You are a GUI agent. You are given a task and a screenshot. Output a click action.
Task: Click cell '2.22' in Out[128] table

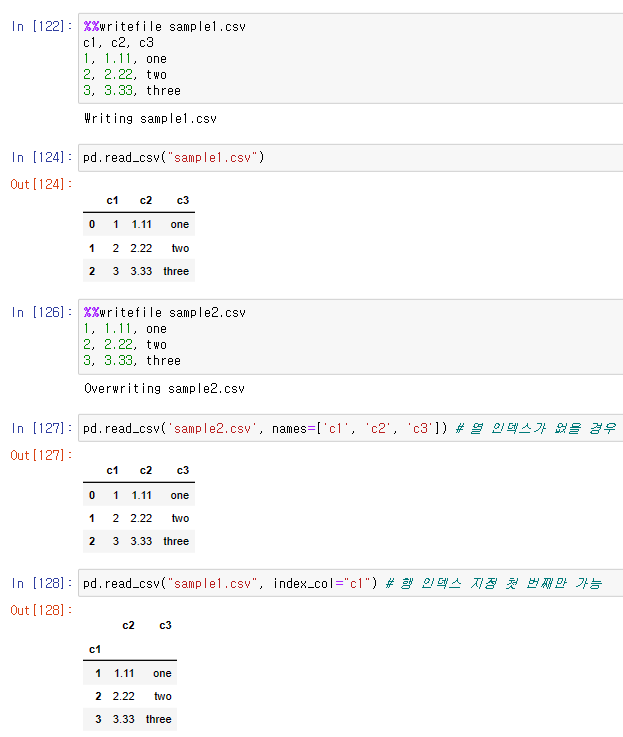124,697
